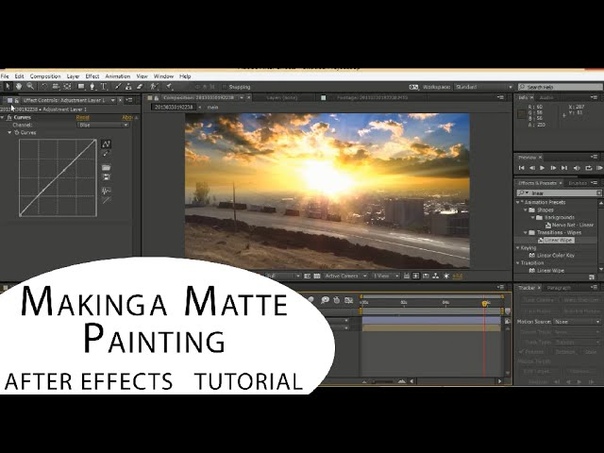Image resolution: width=604 pixels, height=453 pixels.
Task: Enable the Snapping checkbox
Action: [x=224, y=87]
